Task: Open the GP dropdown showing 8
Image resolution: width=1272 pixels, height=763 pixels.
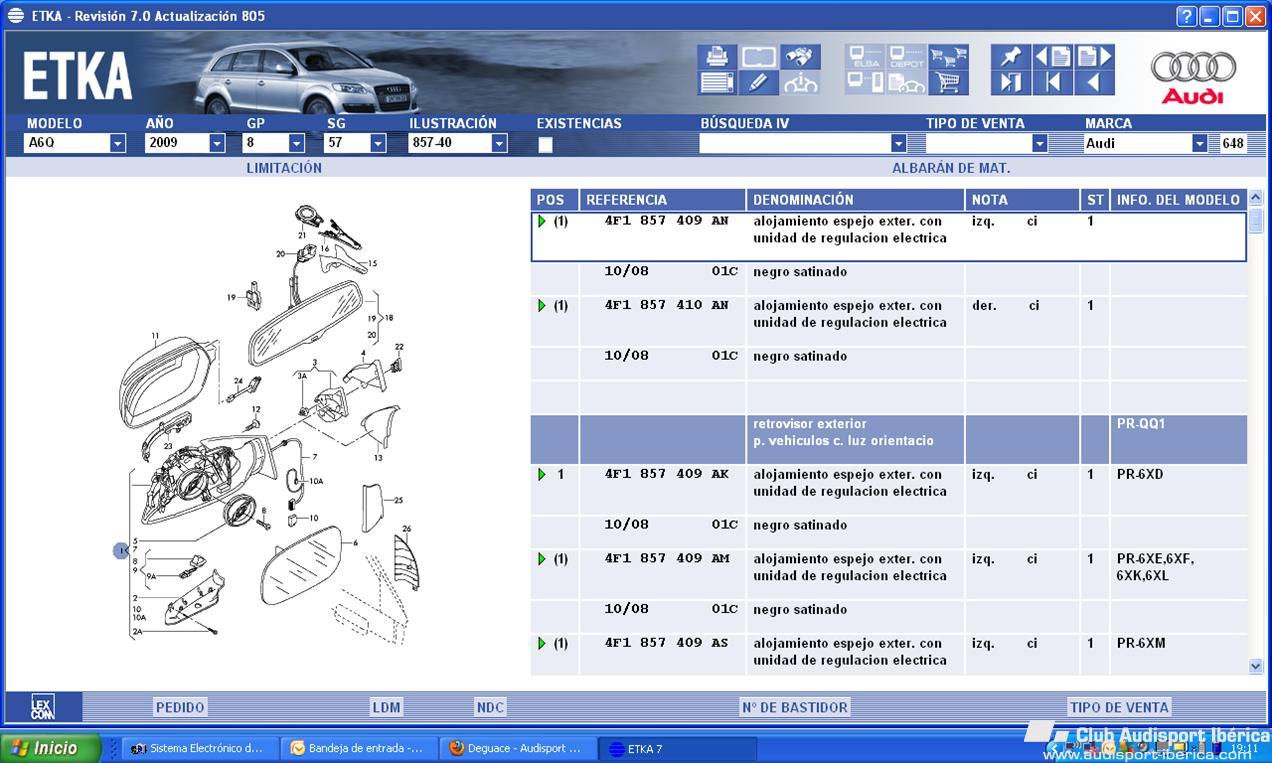Action: pyautogui.click(x=296, y=144)
